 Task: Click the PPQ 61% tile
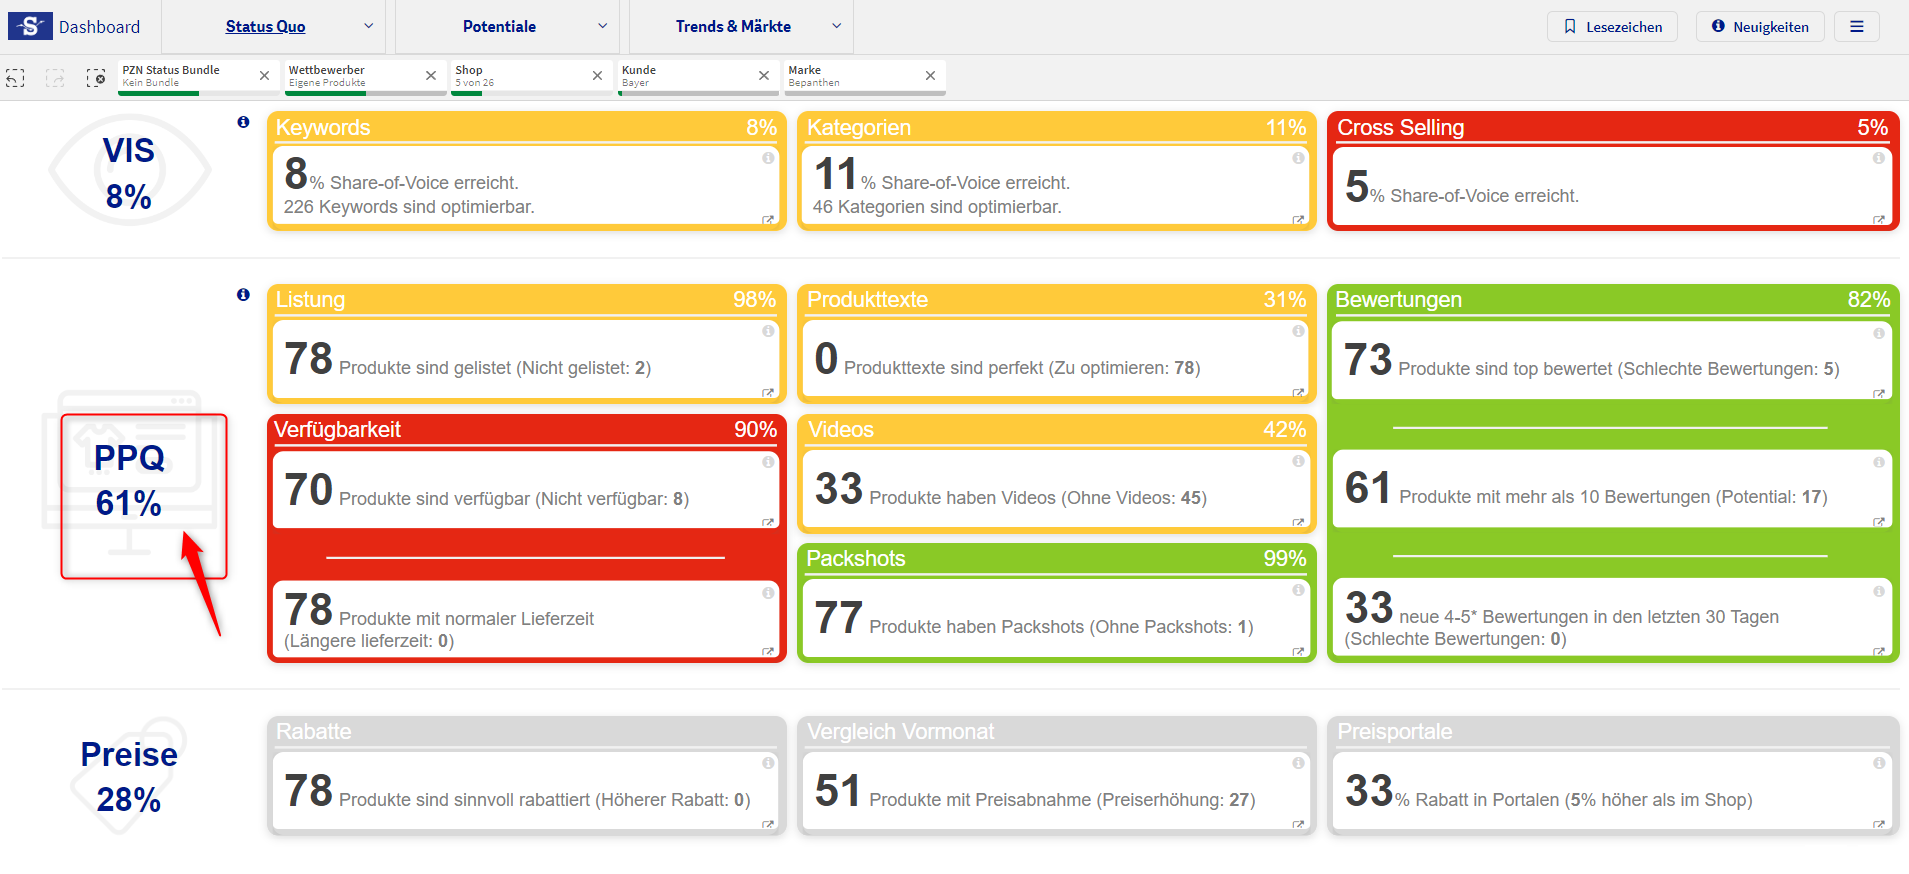pos(129,481)
